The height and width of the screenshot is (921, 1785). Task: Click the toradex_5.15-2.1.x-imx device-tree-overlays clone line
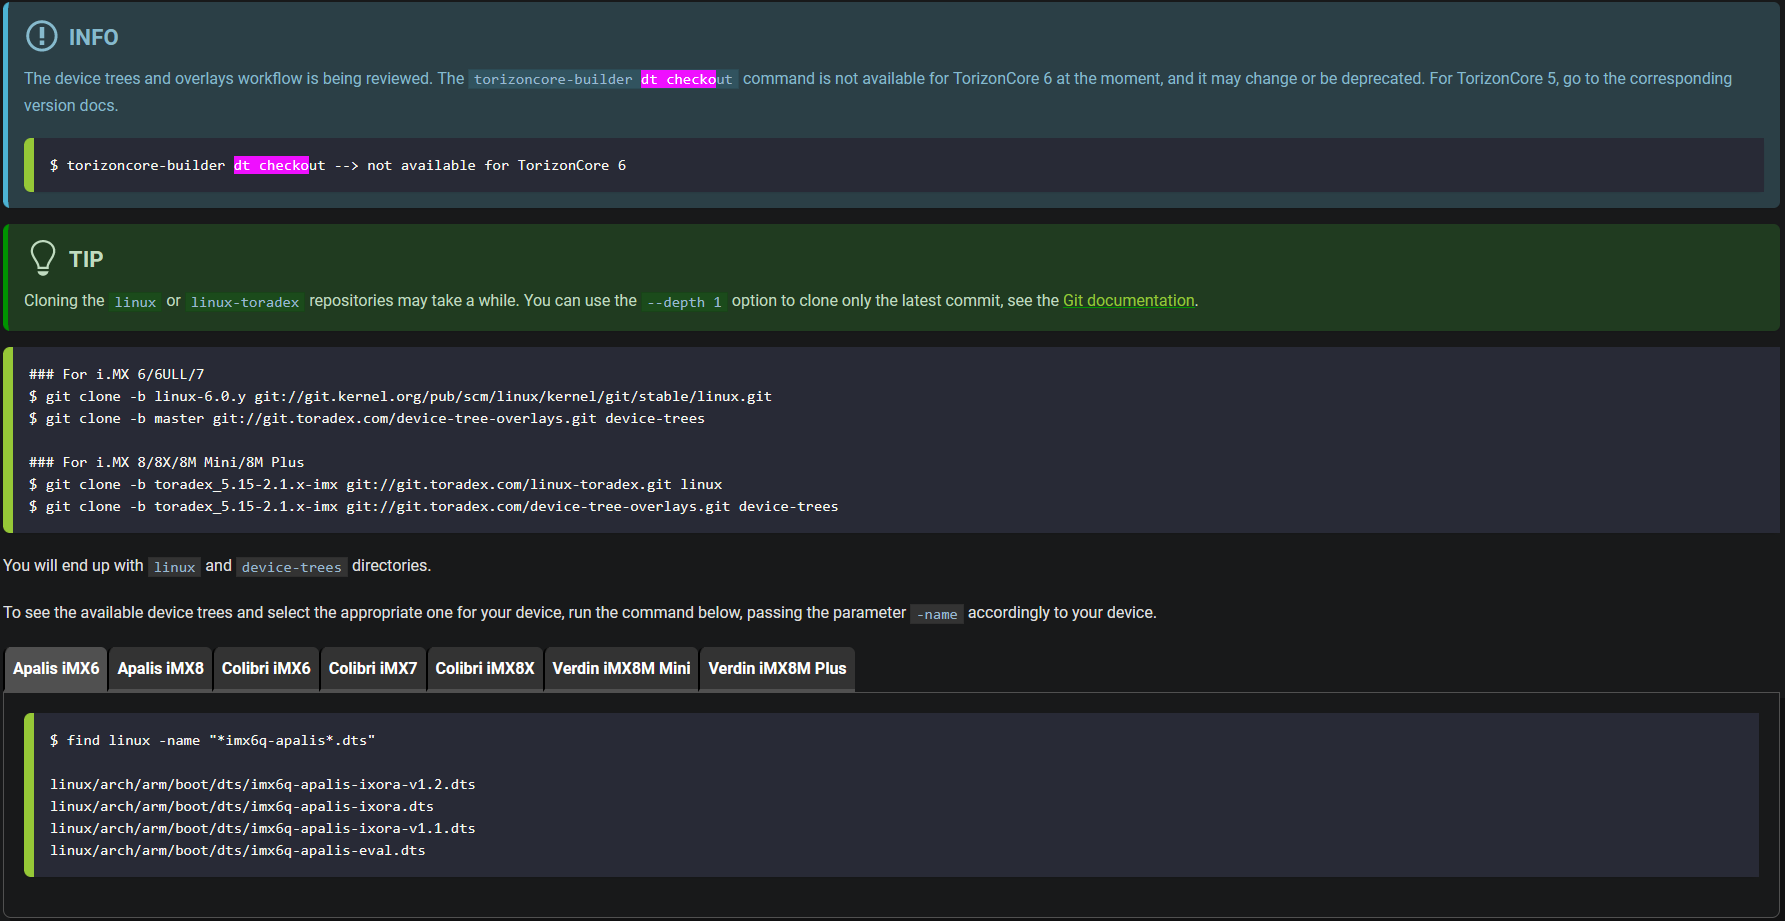pyautogui.click(x=433, y=506)
